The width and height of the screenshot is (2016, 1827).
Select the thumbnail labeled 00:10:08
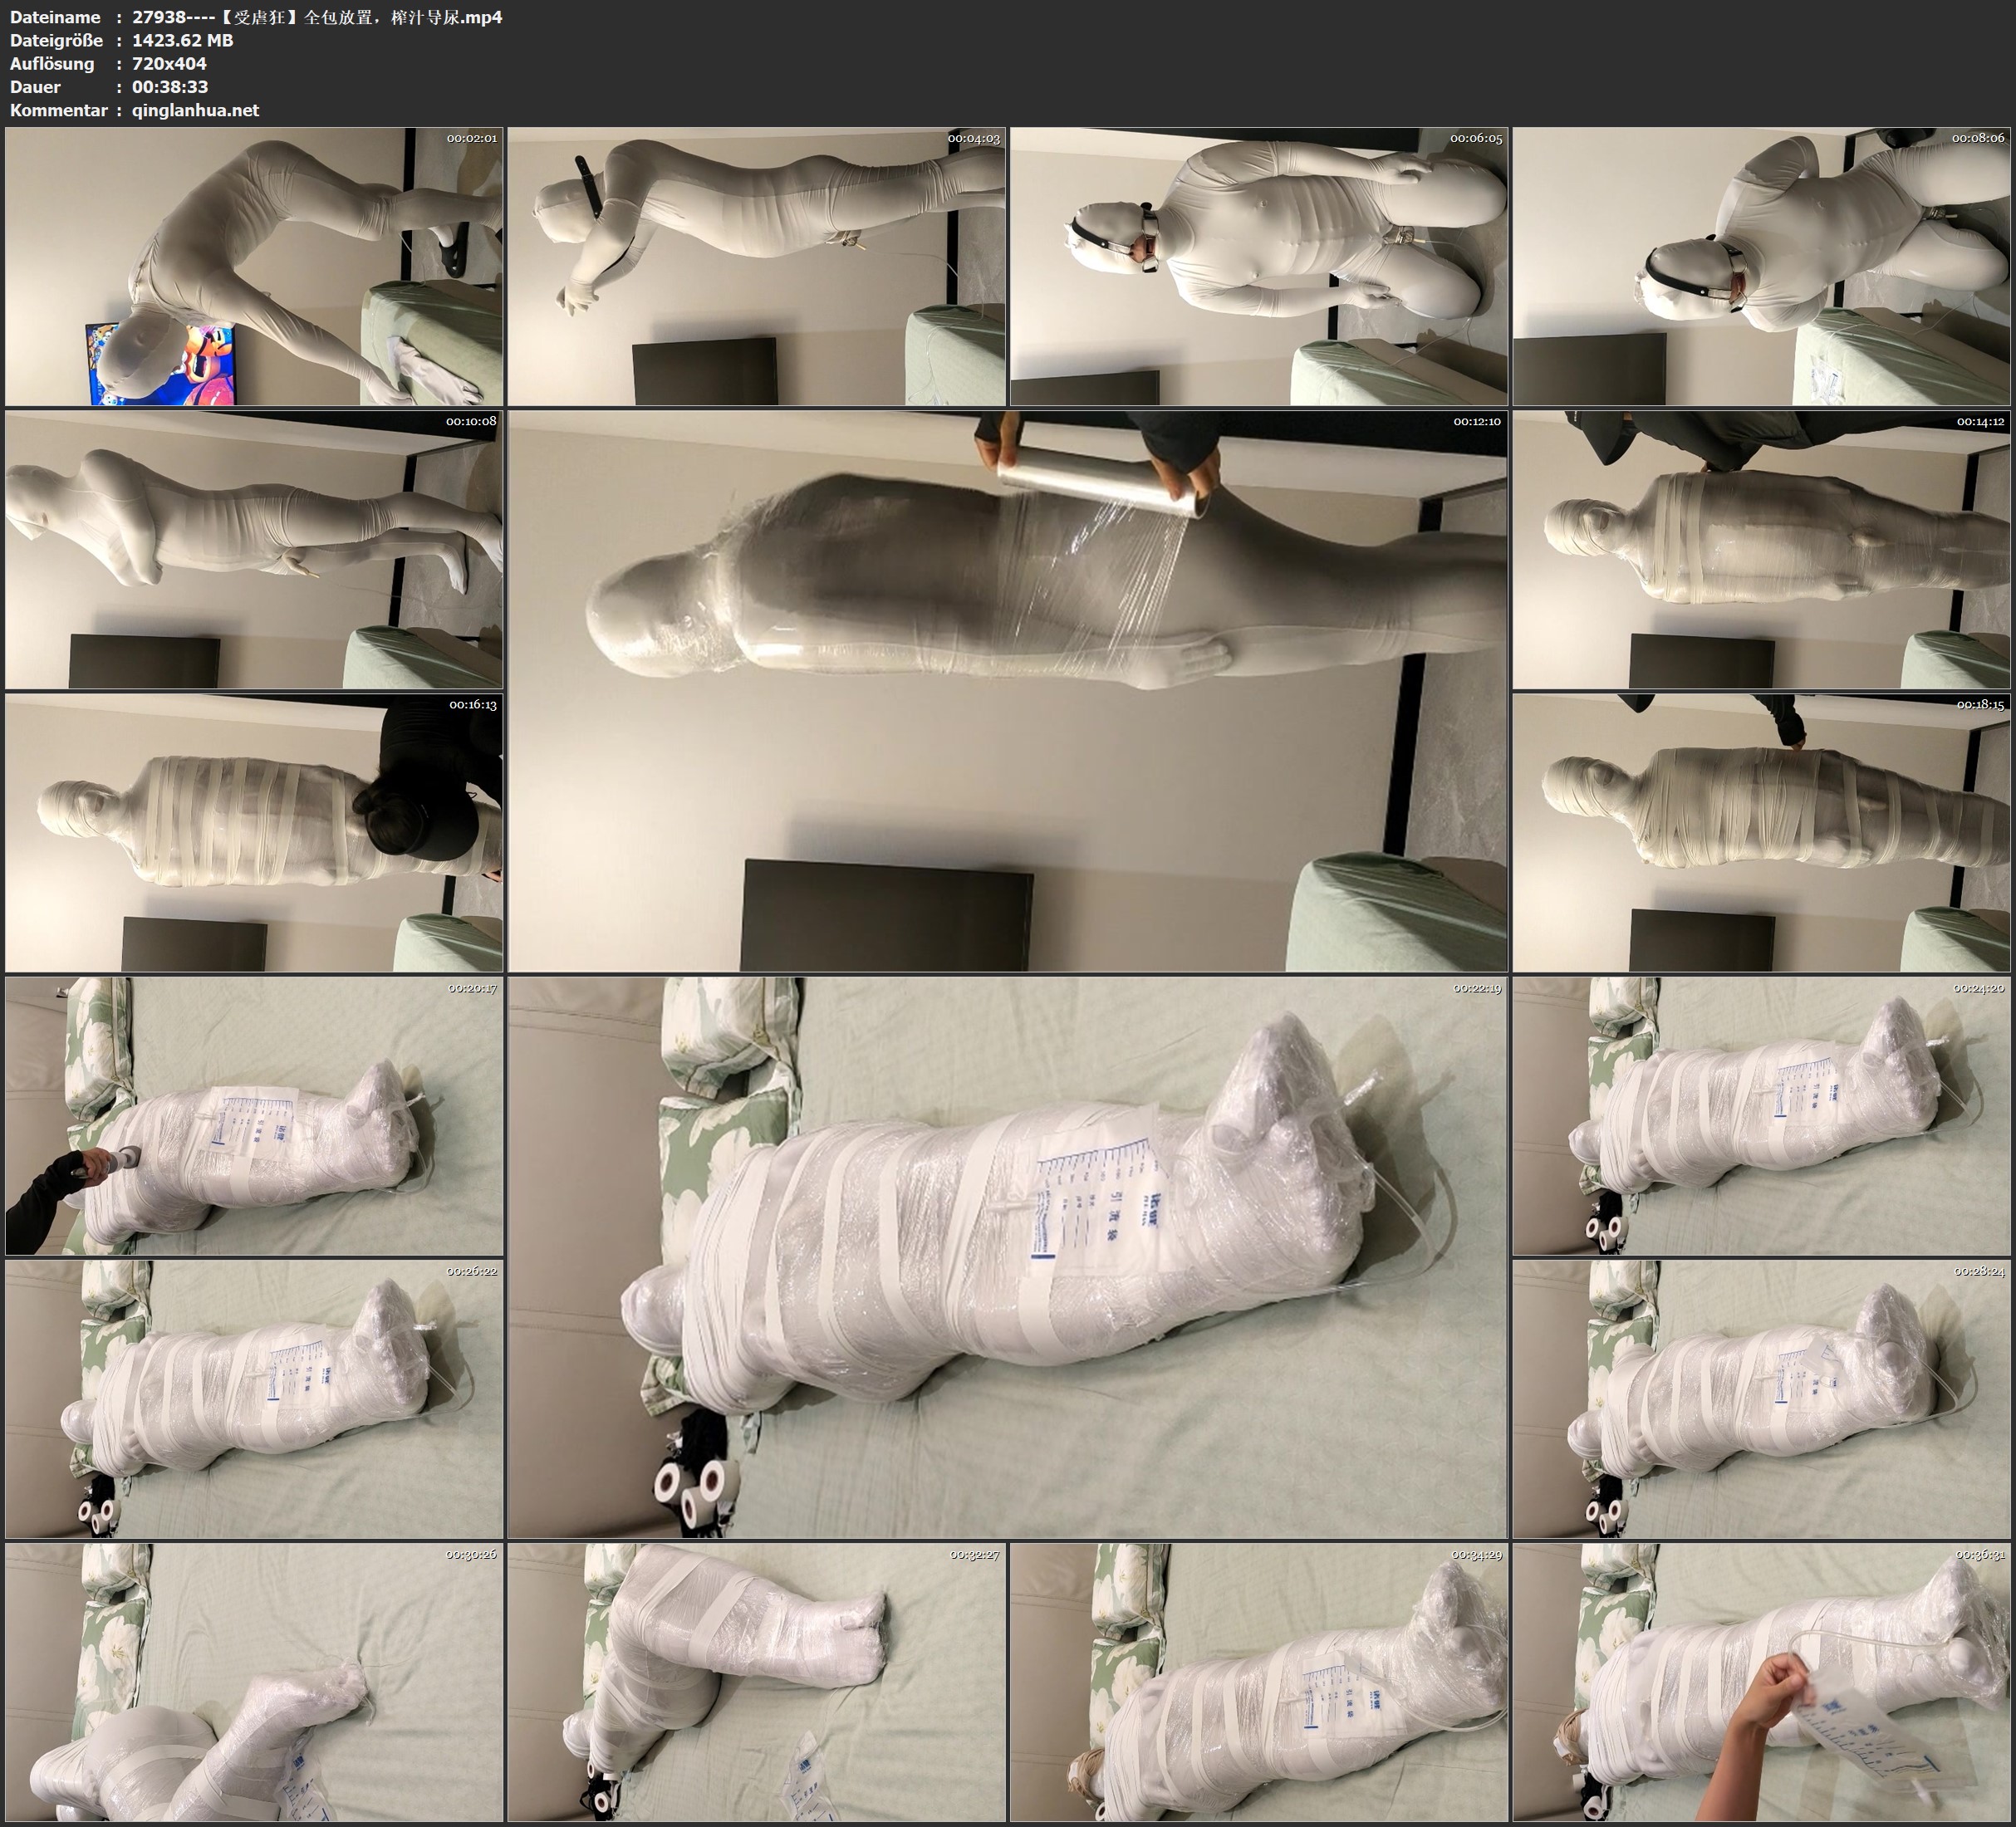click(x=254, y=549)
